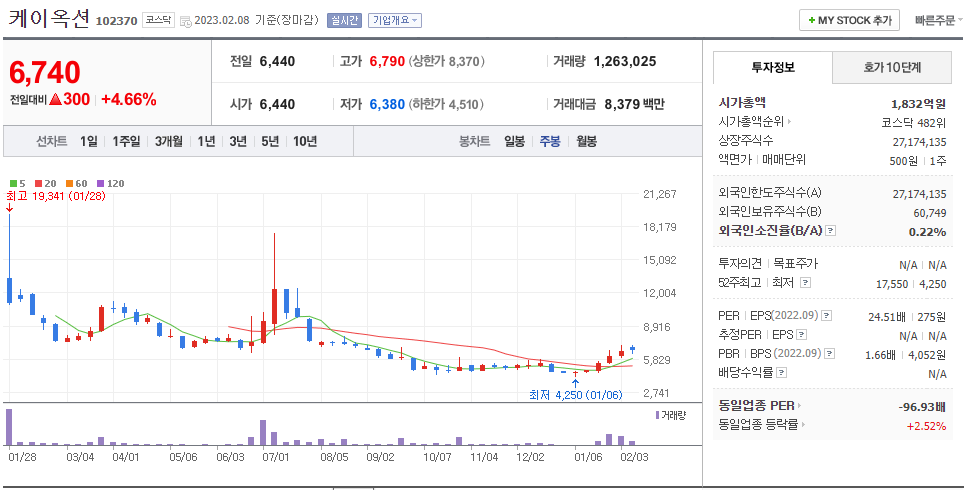Image resolution: width=965 pixels, height=490 pixels.
Task: Click the 상장주식수 value 27,174,135
Action: pyautogui.click(x=919, y=142)
